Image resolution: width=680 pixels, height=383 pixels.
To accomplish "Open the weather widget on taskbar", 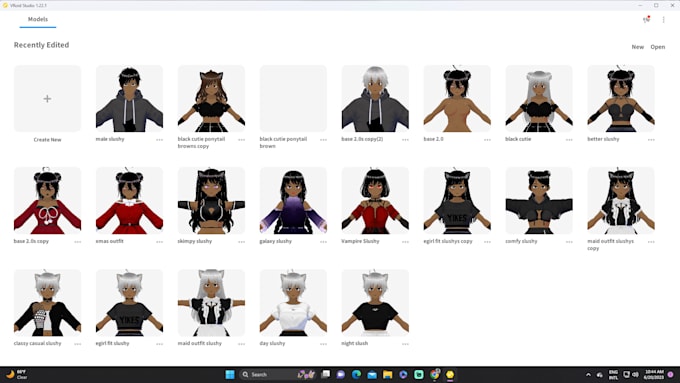I will point(16,374).
